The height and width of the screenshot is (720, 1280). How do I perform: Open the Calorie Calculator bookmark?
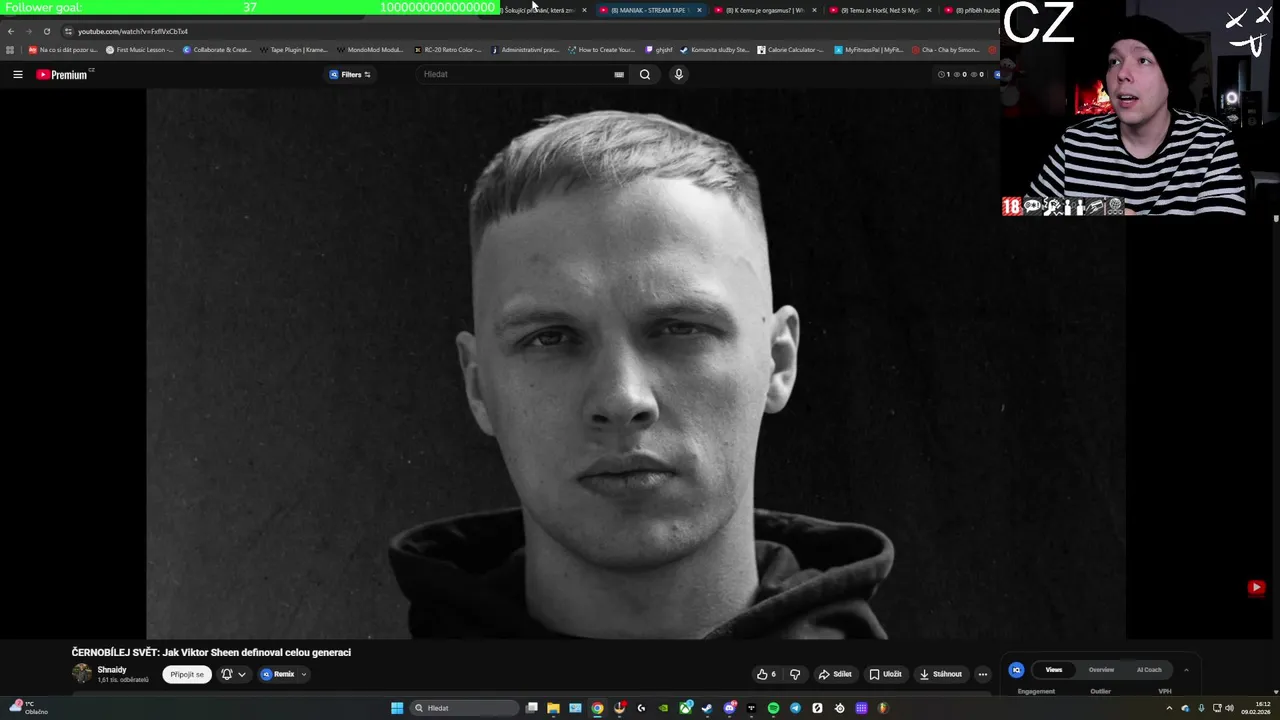[x=790, y=49]
